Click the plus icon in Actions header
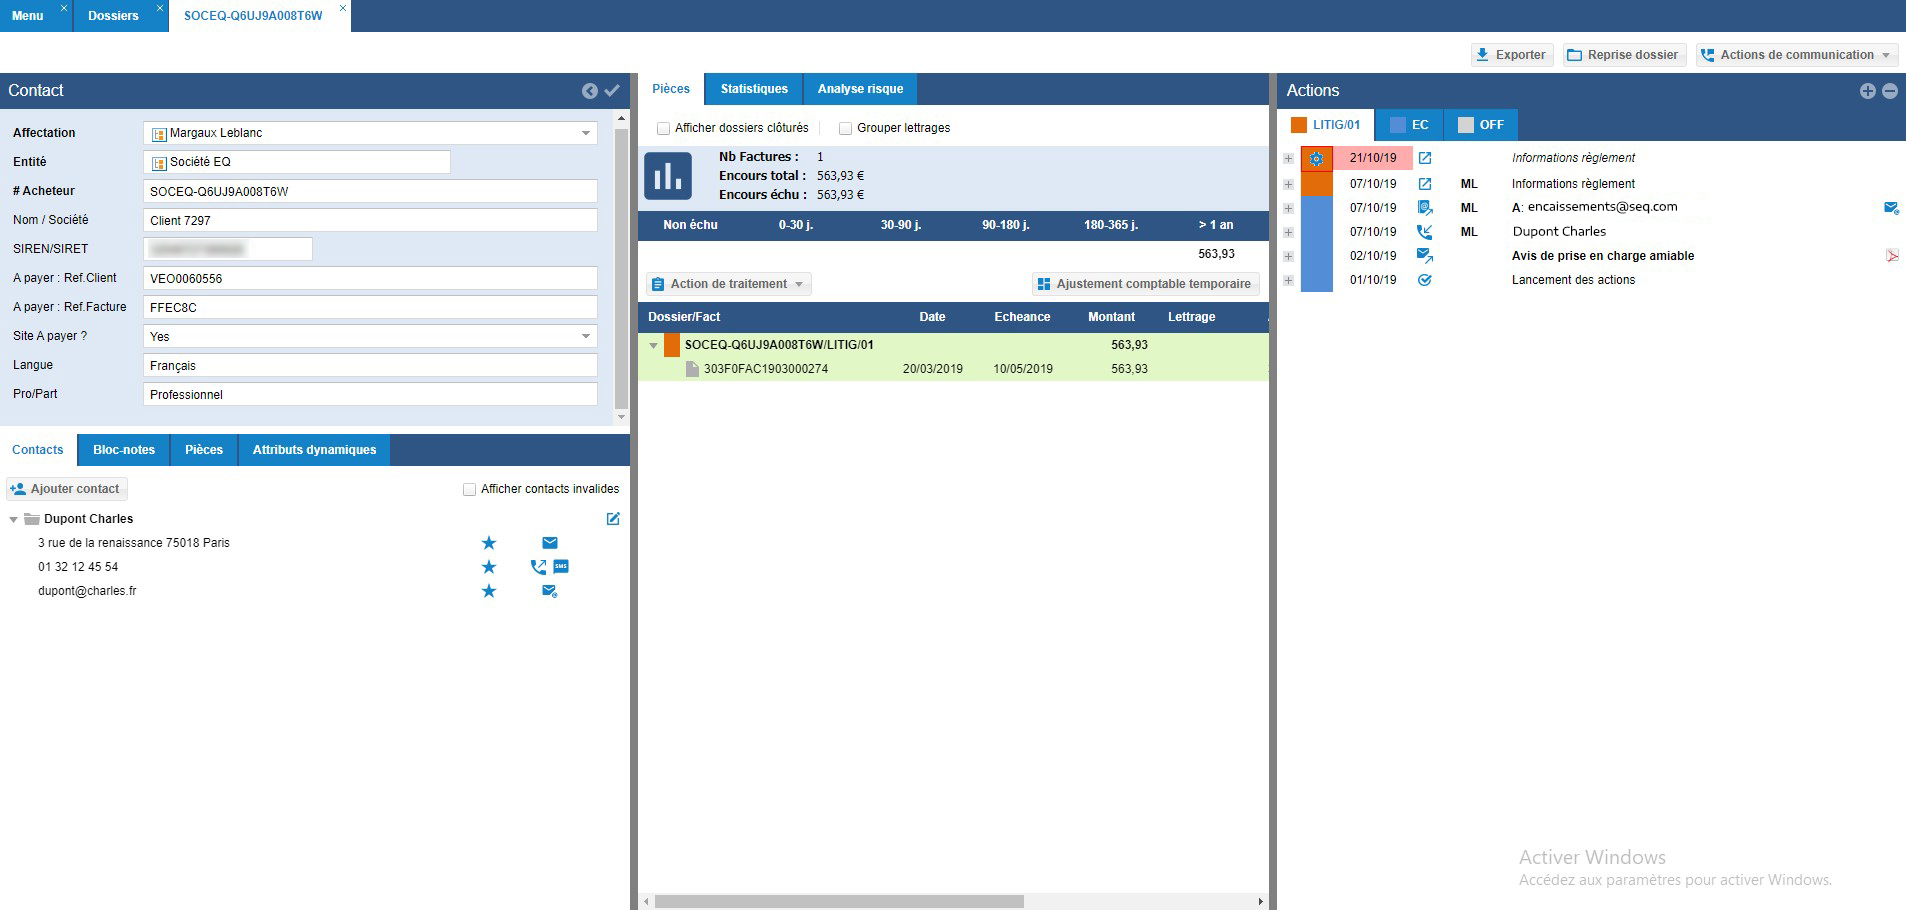The height and width of the screenshot is (910, 1906). point(1867,91)
